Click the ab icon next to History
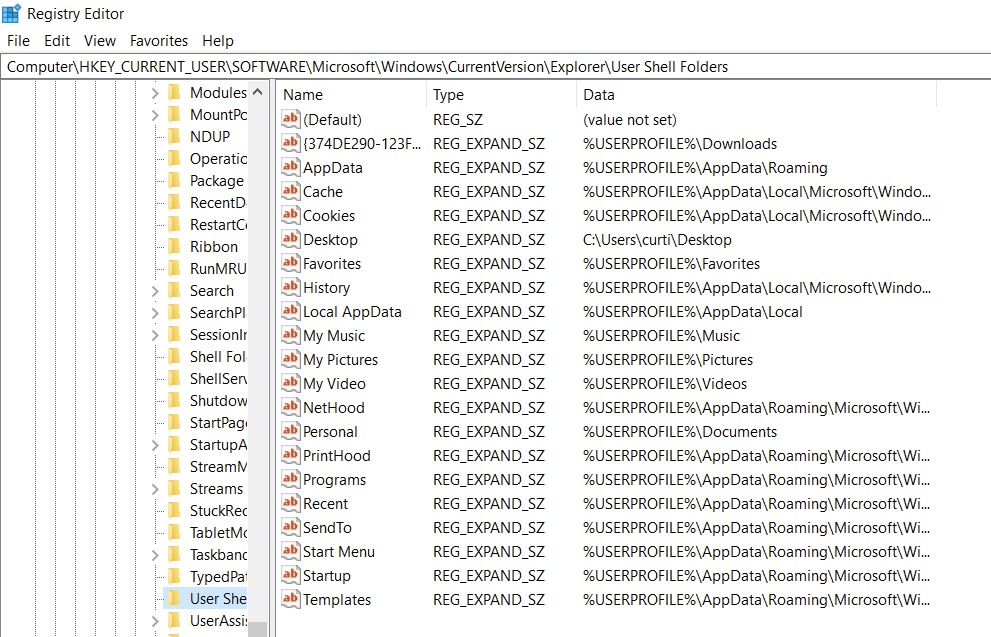The image size is (991, 637). [290, 287]
